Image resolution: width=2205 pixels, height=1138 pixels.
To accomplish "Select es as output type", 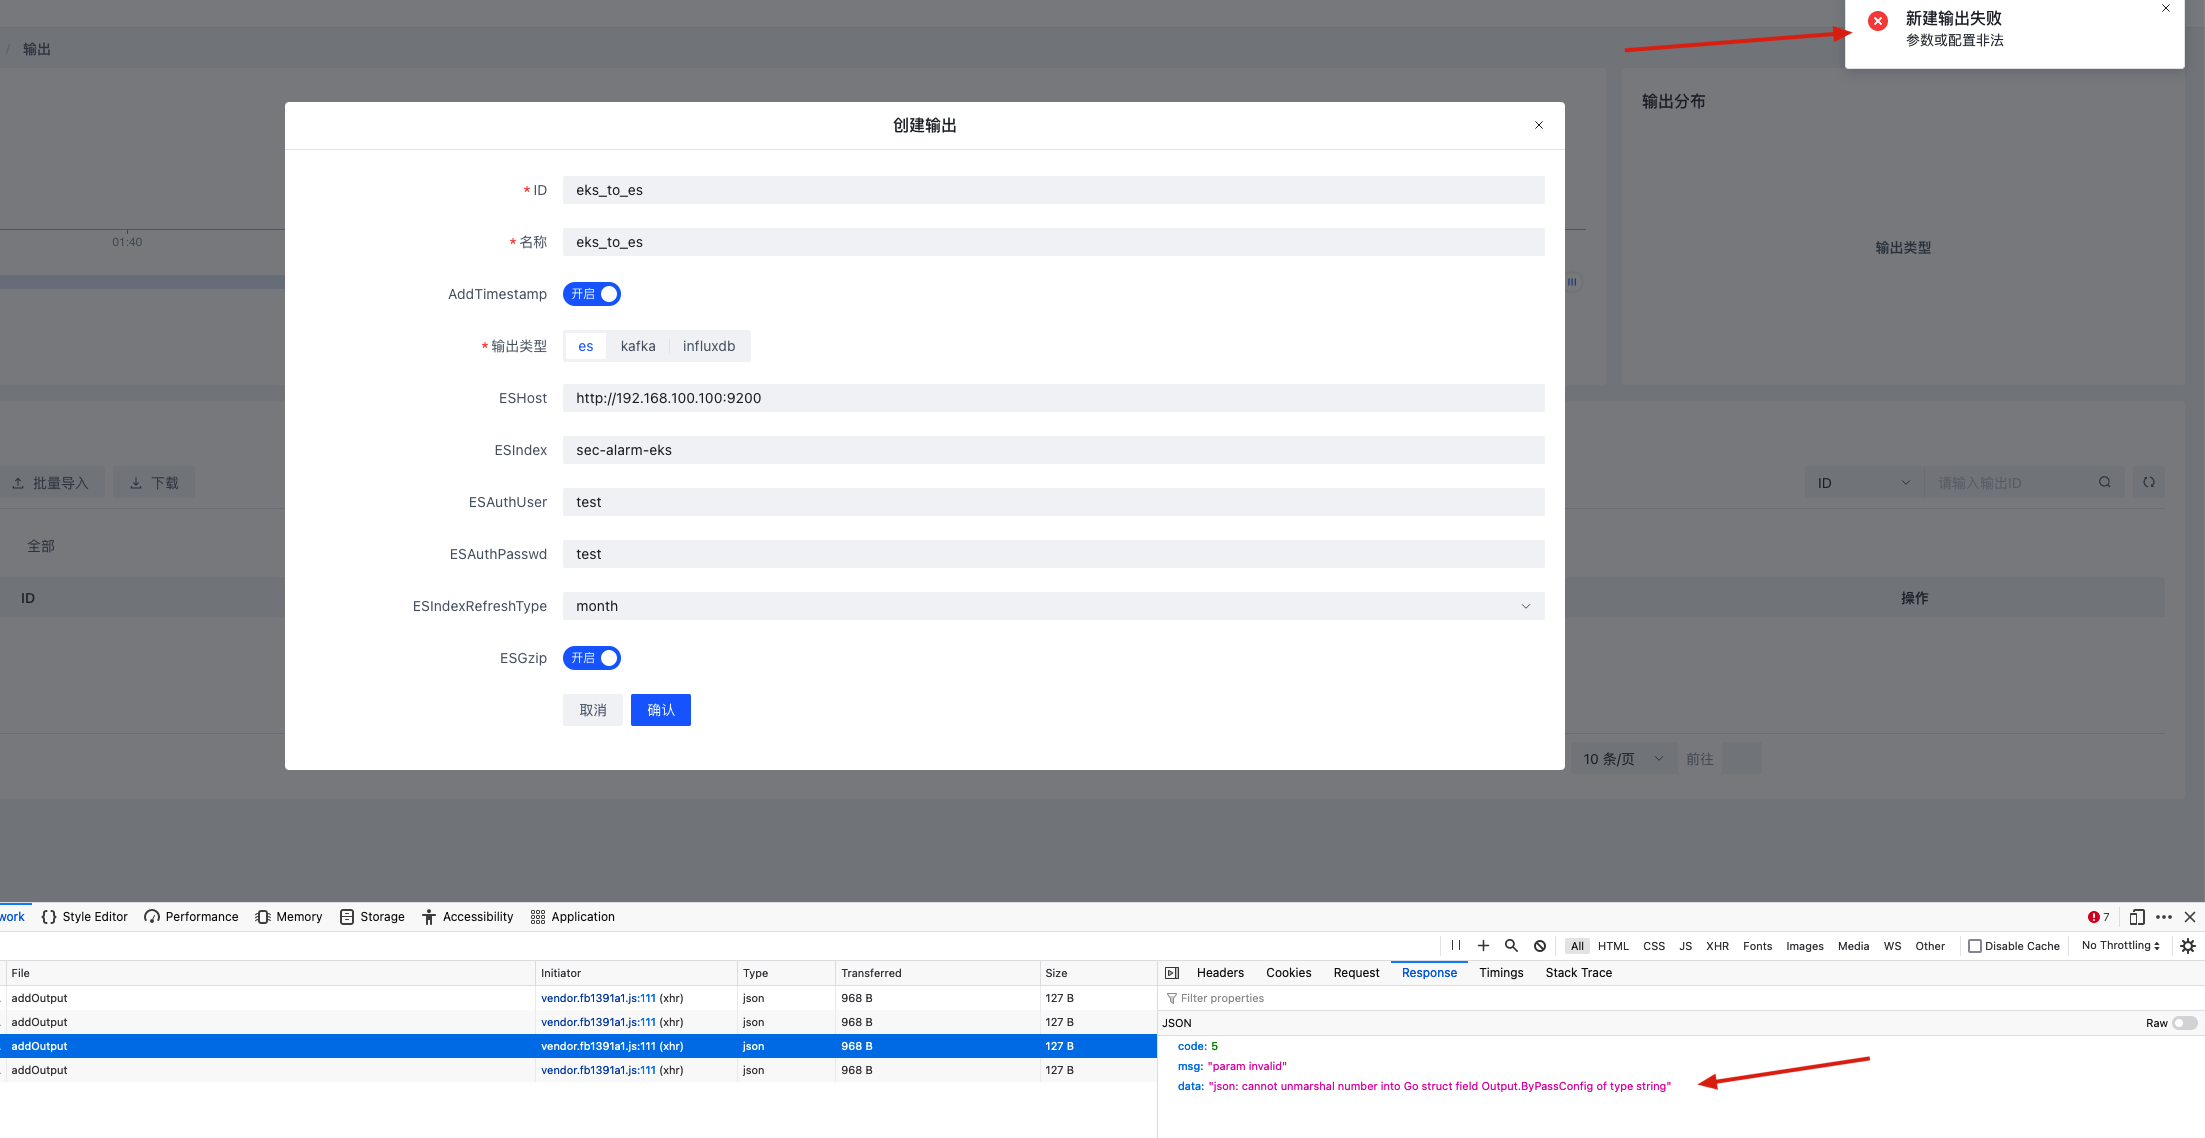I will point(586,346).
